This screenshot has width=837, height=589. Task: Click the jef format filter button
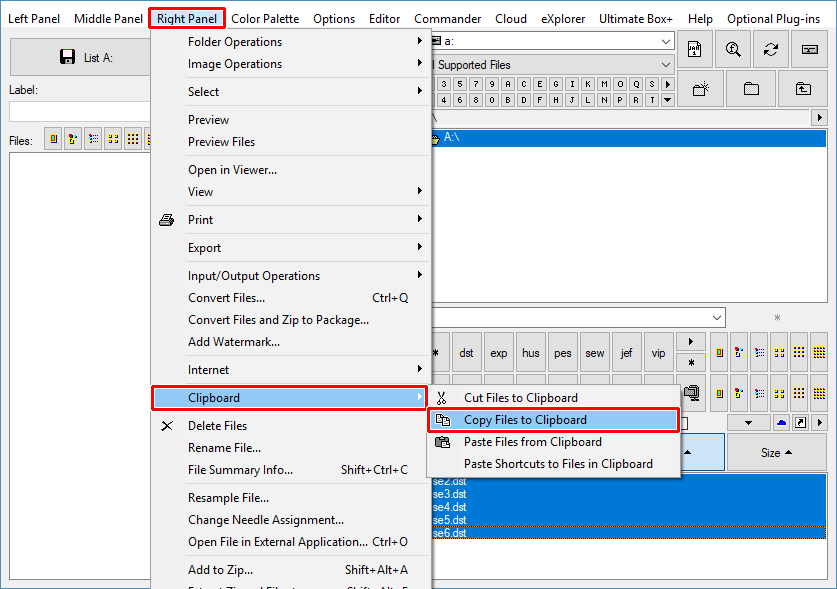pos(627,352)
